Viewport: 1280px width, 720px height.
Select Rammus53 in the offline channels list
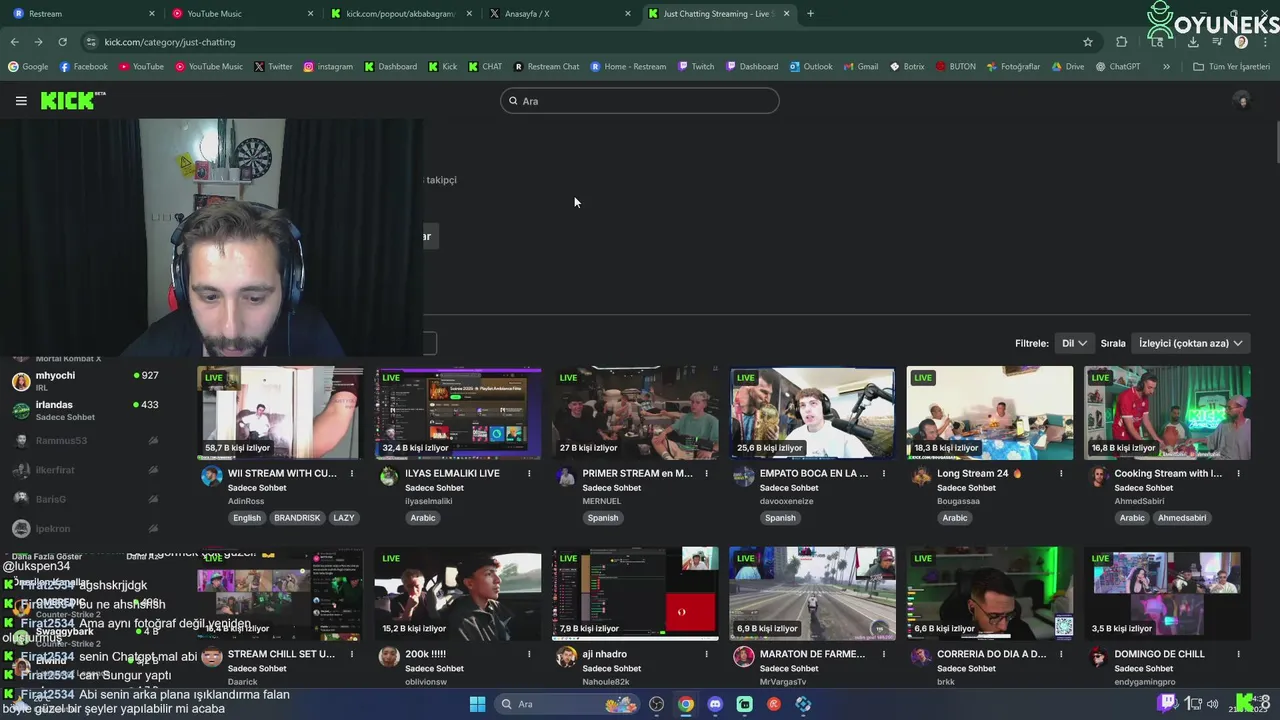point(85,440)
